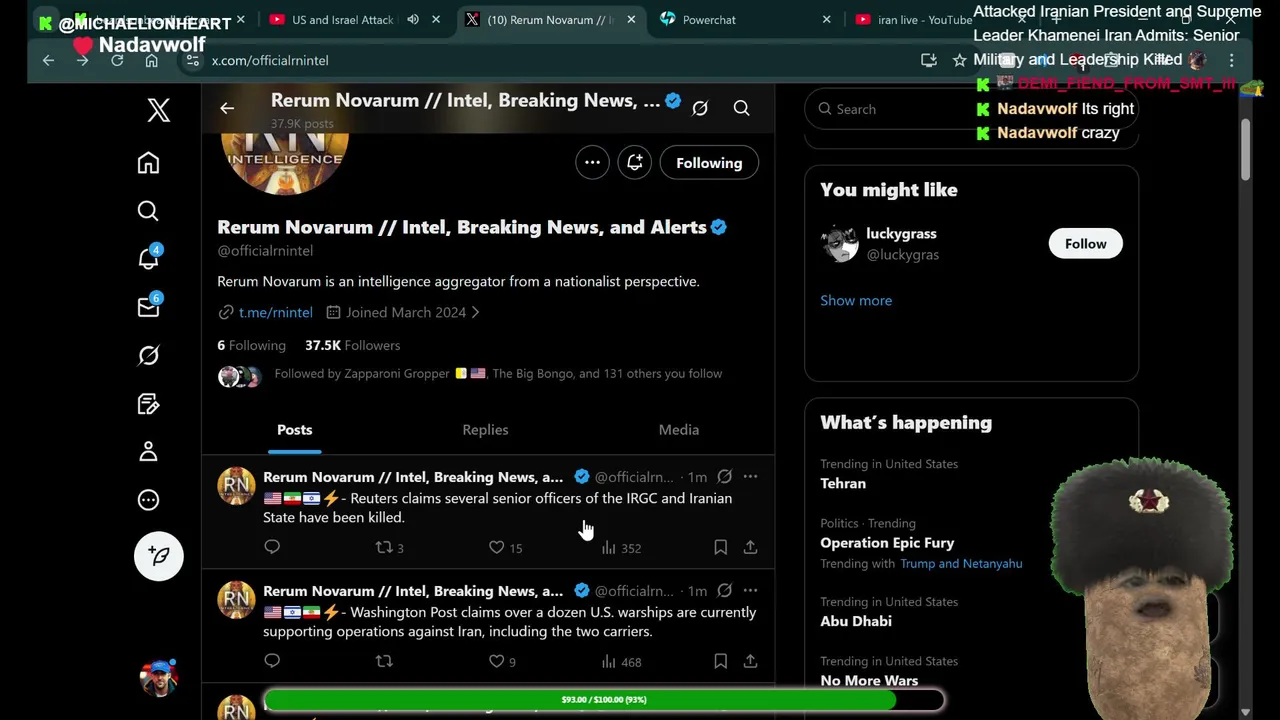Screen dimensions: 1280x720
Task: Select the Posts tab
Action: pos(294,430)
